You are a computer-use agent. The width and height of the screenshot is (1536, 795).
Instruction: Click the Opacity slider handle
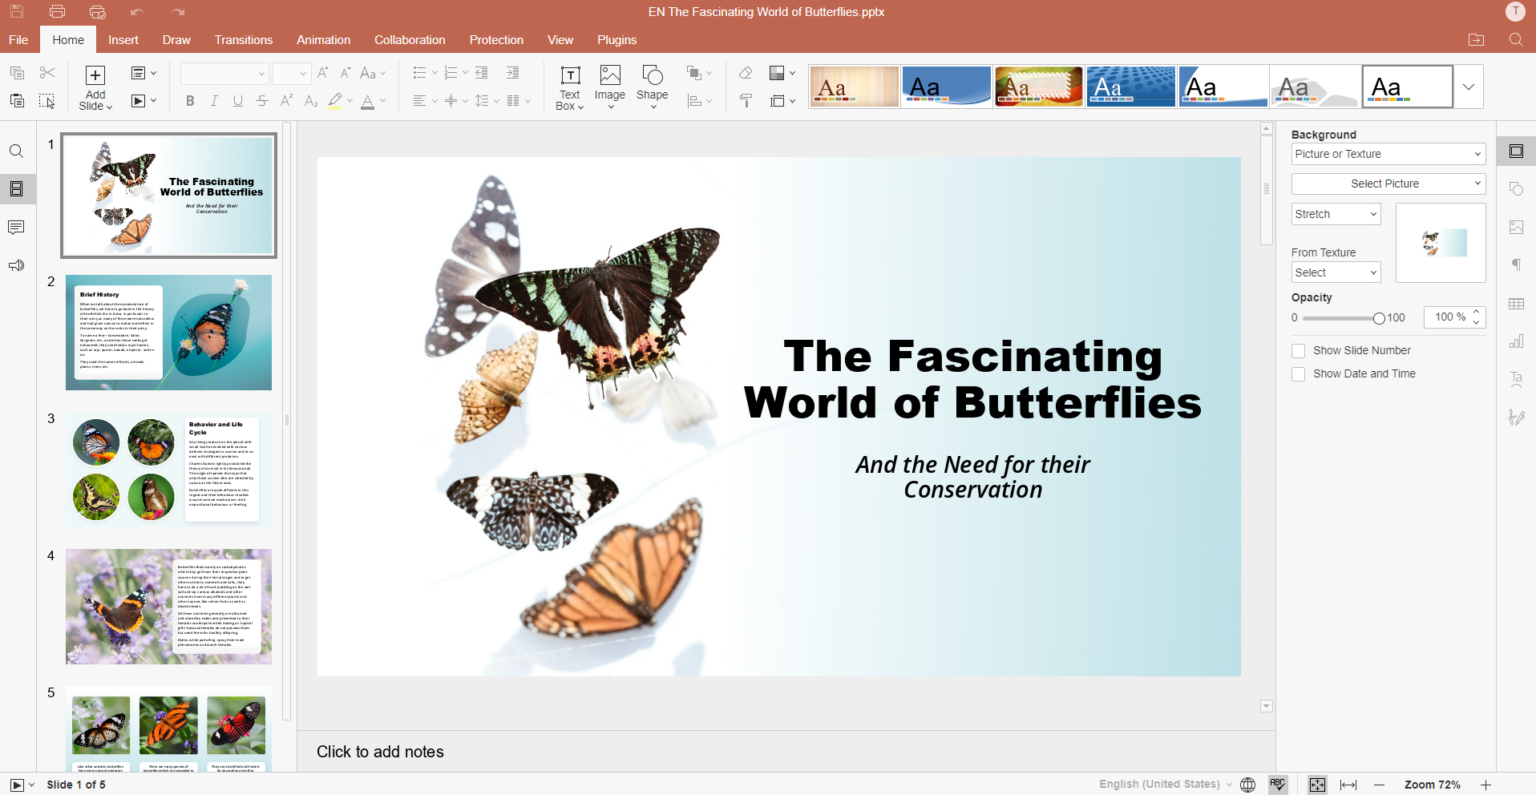pos(1379,318)
